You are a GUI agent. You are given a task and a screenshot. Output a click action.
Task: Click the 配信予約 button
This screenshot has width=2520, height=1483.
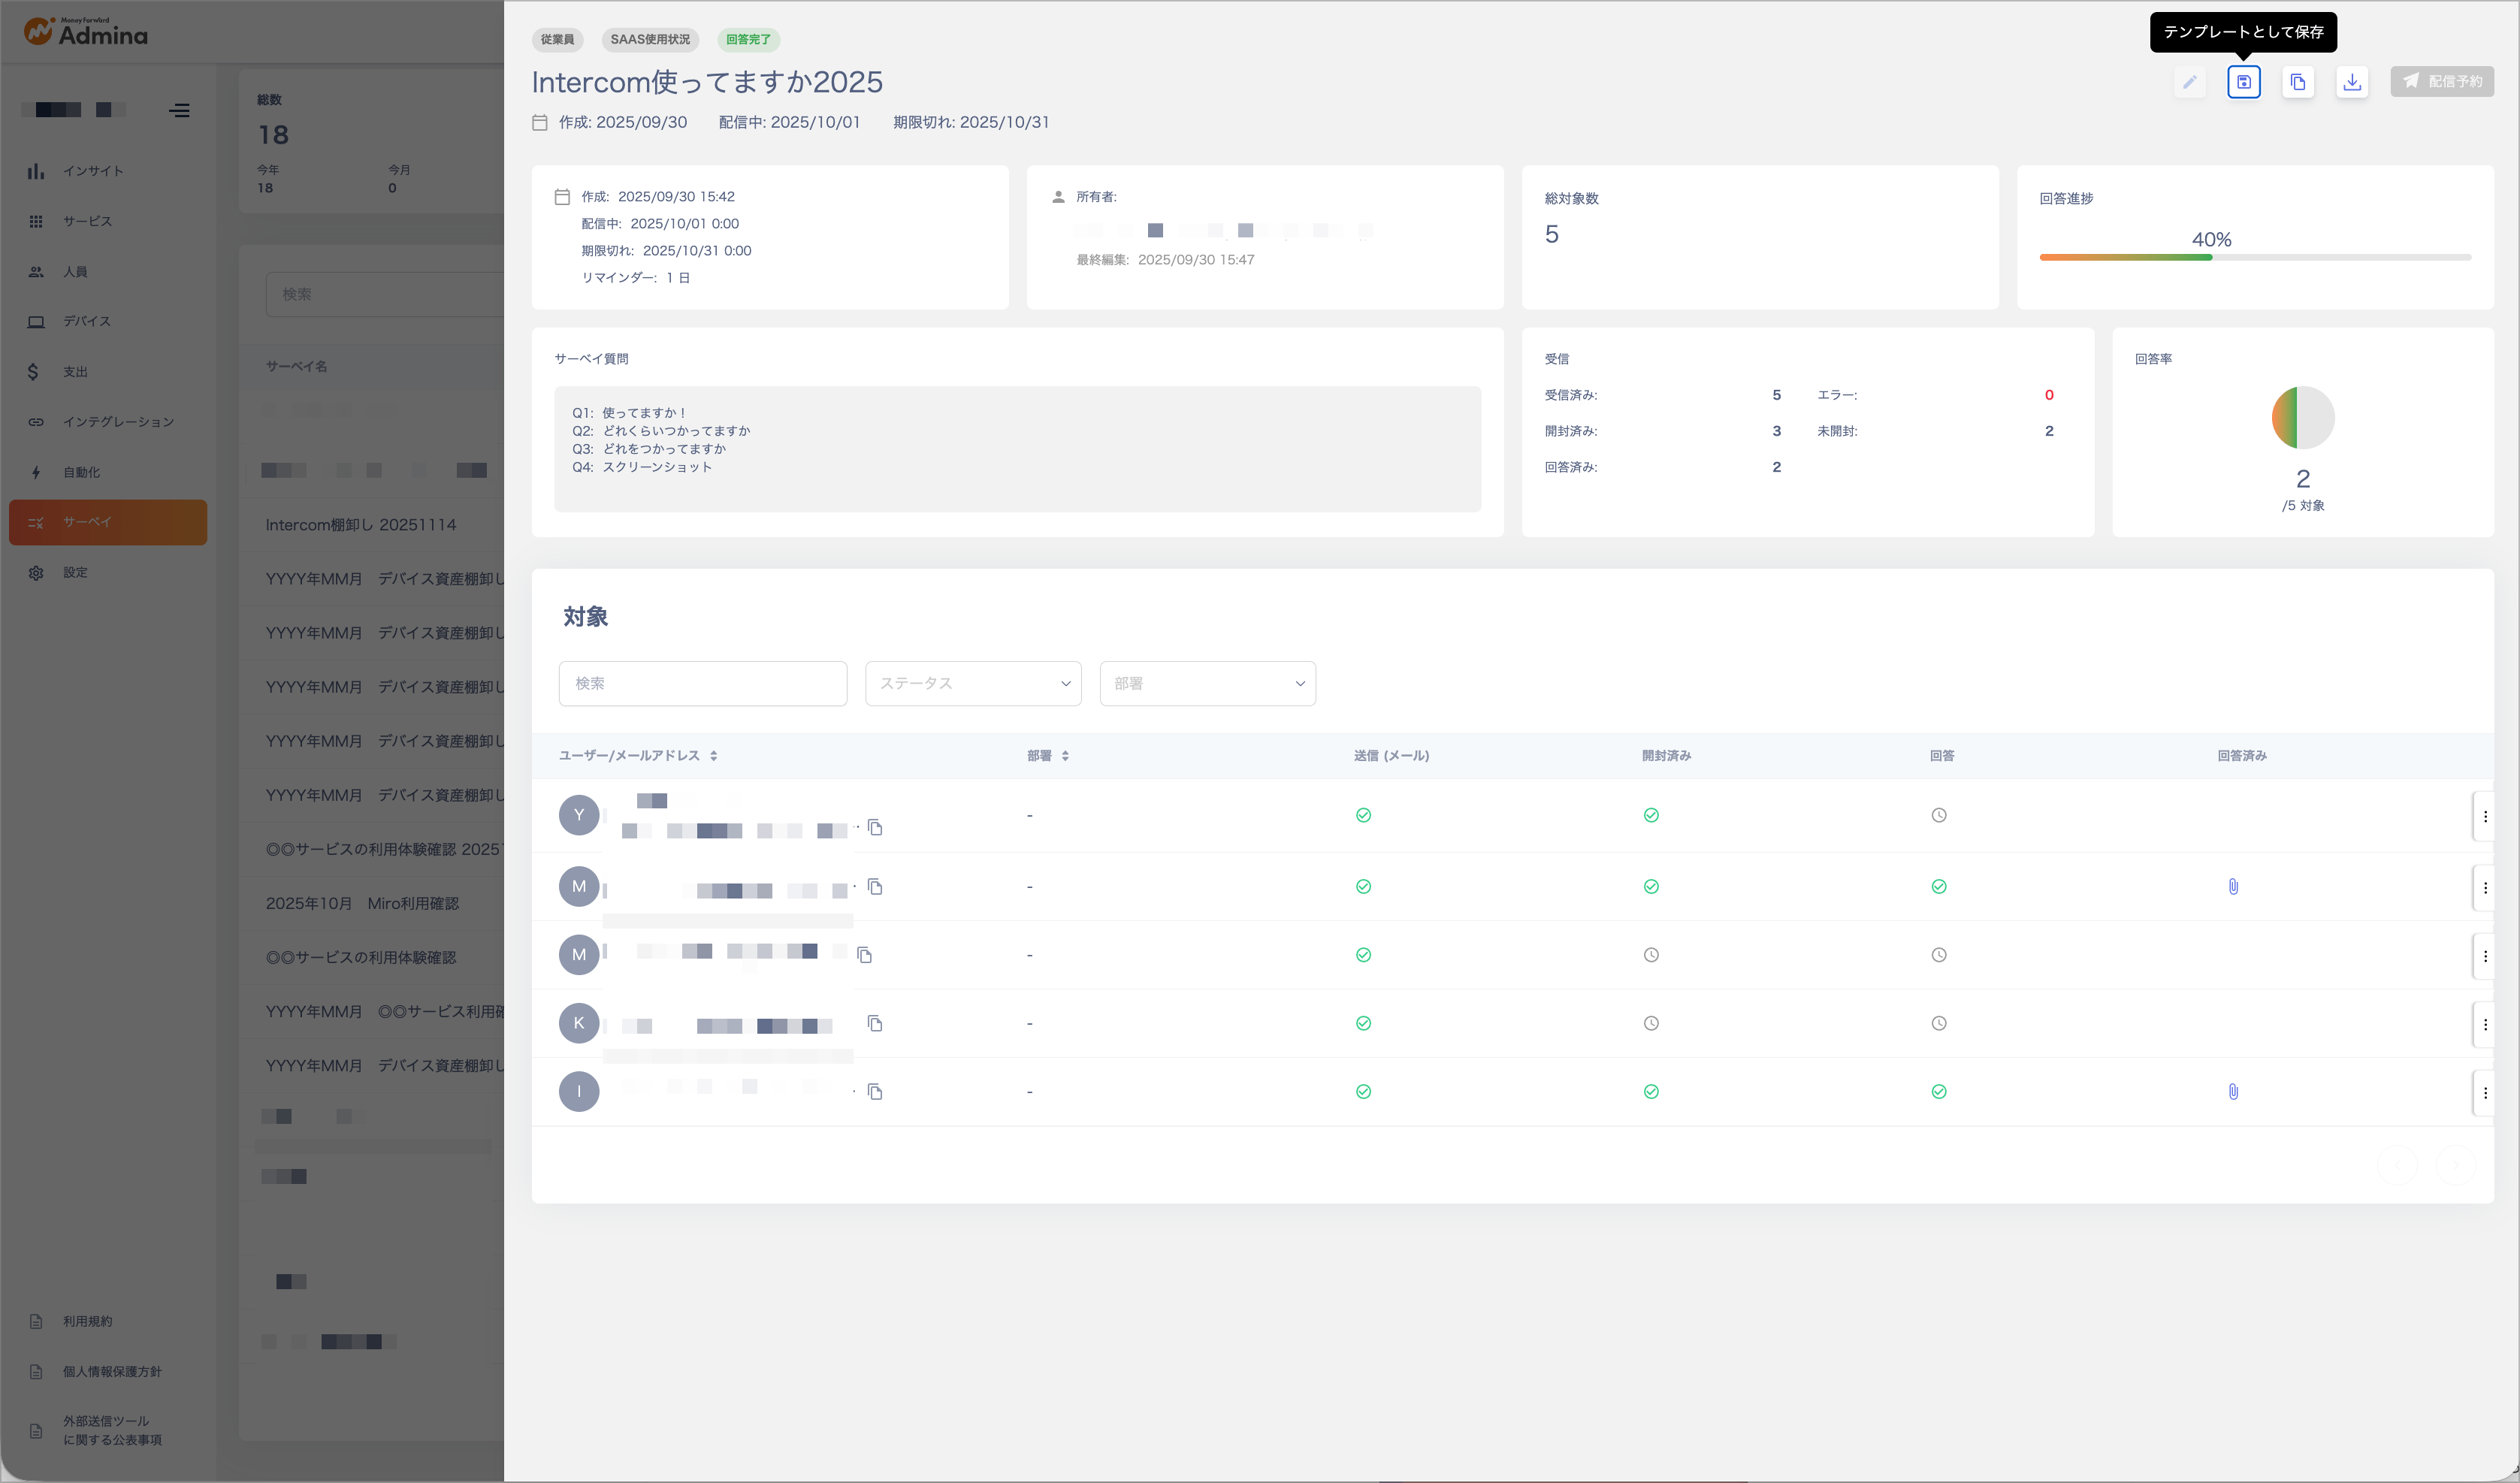click(x=2441, y=82)
